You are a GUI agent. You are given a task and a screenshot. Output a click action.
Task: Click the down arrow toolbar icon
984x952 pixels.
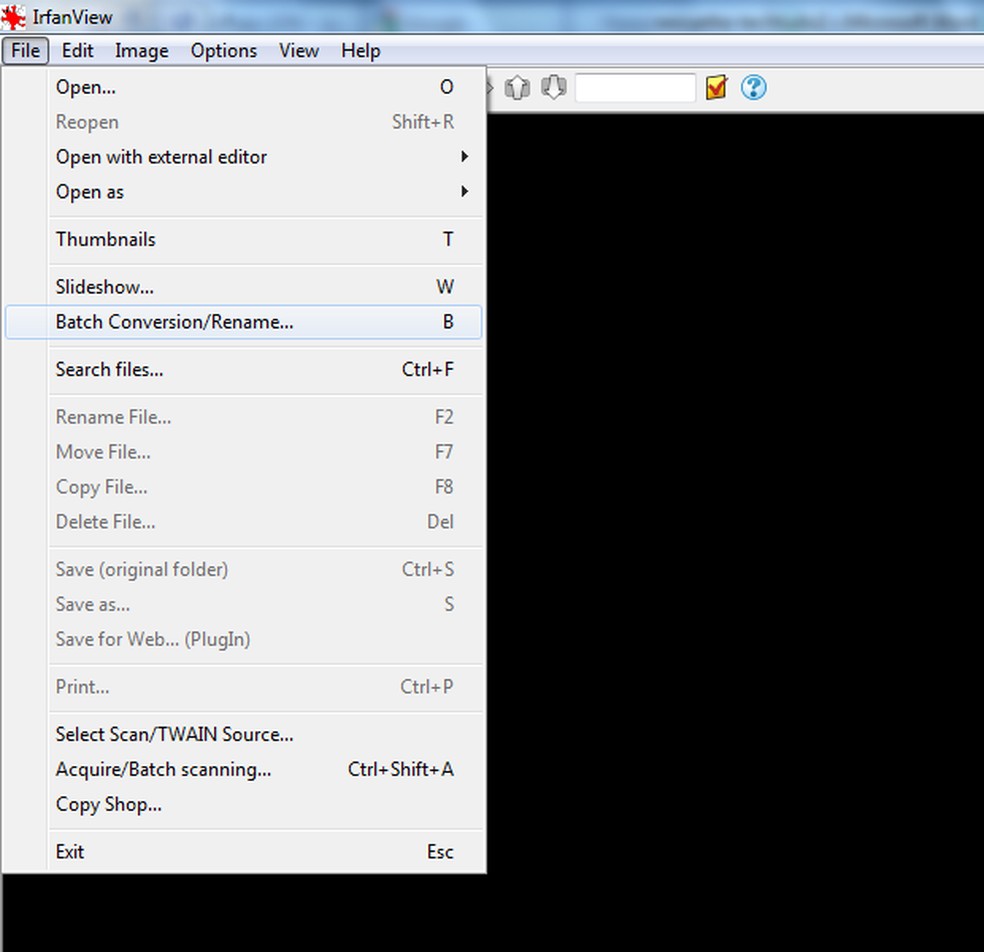coord(554,87)
